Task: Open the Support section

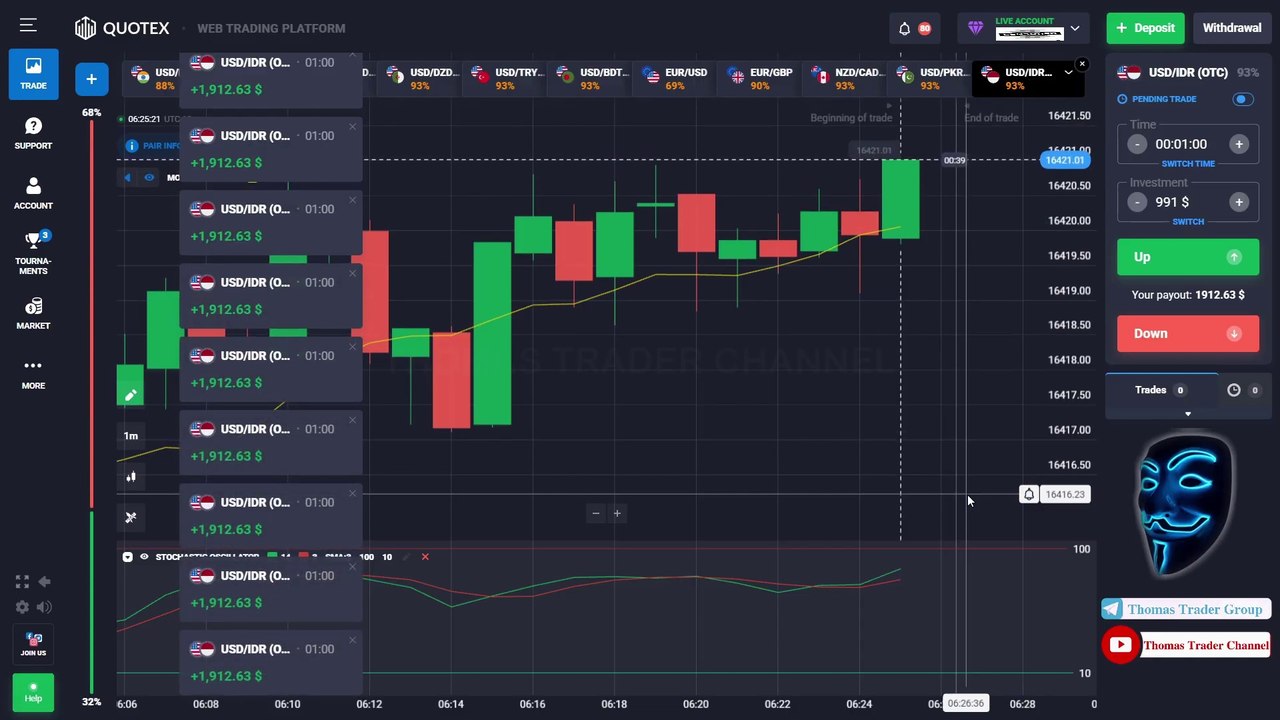Action: [33, 133]
